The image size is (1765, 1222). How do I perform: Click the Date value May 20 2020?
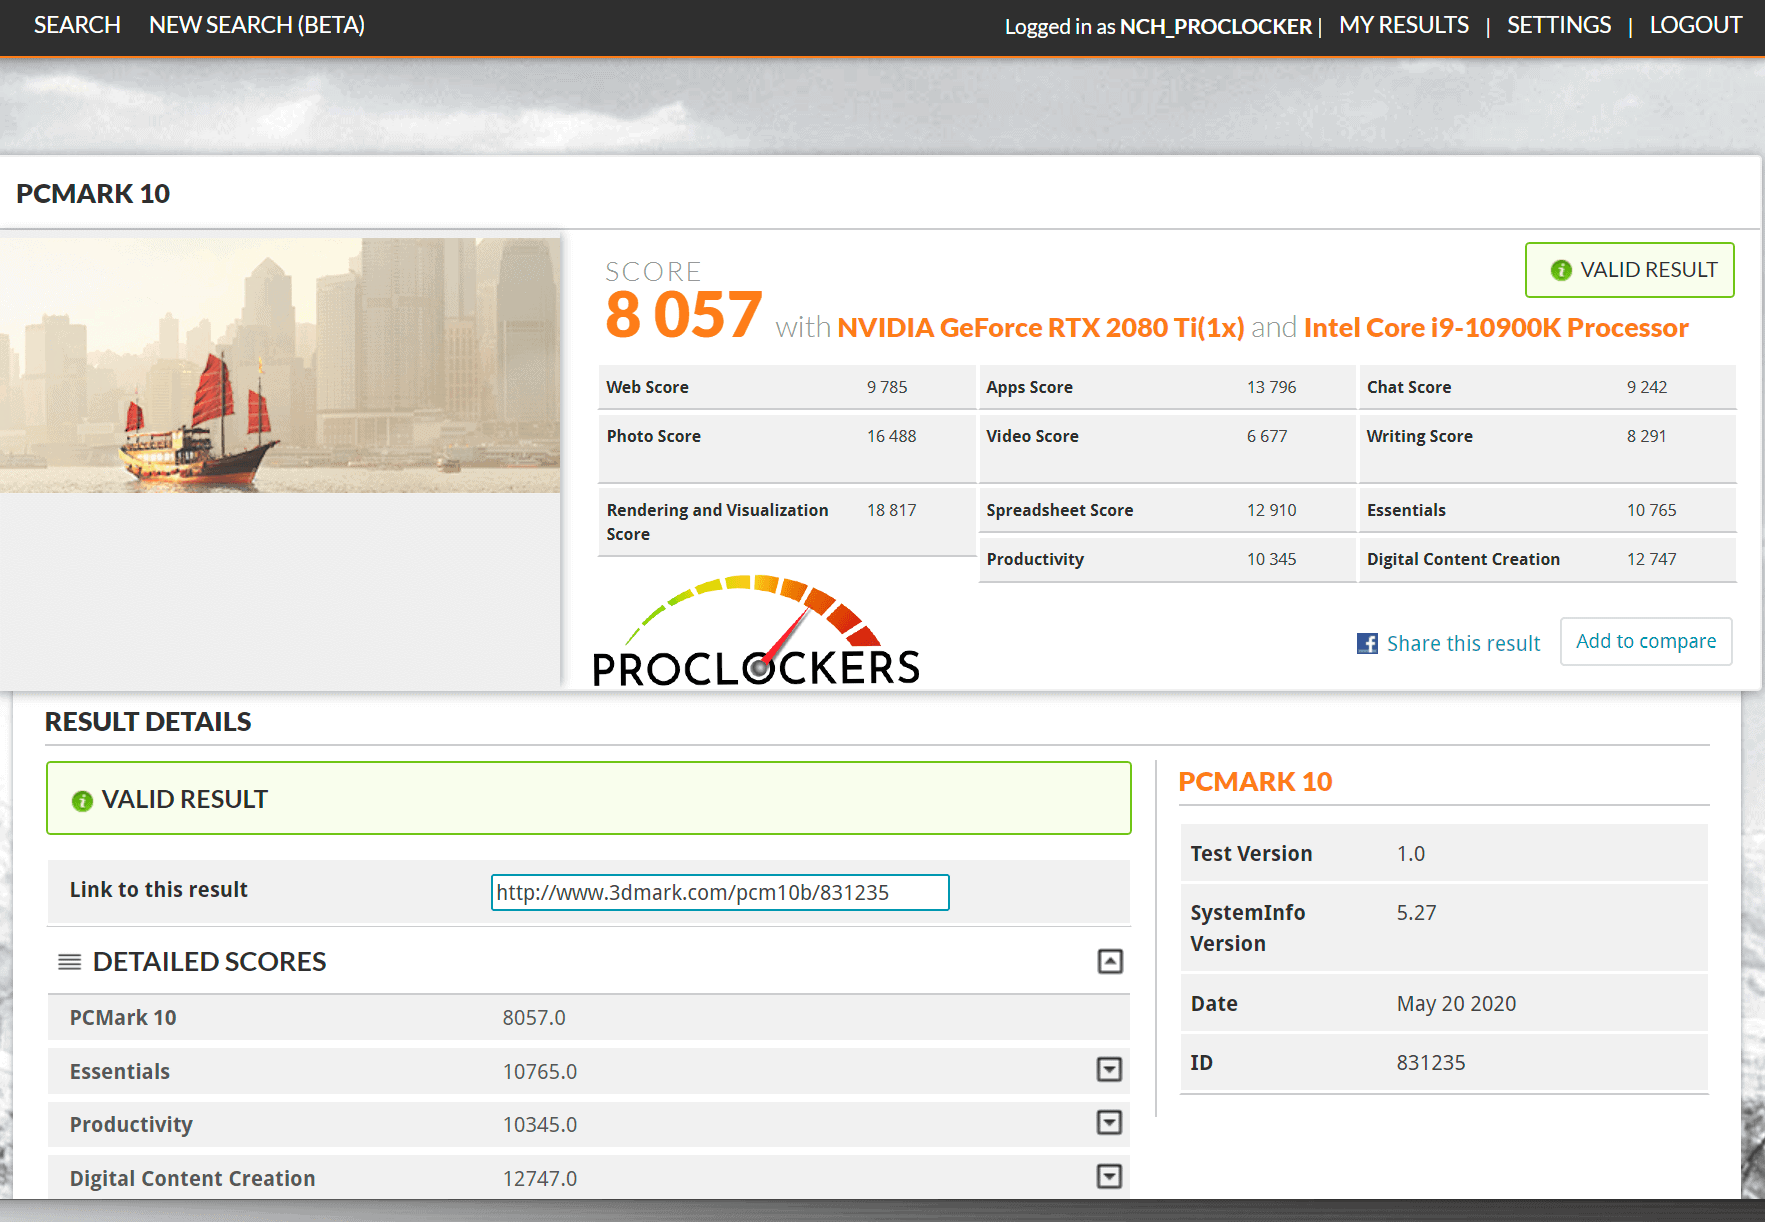point(1456,1004)
